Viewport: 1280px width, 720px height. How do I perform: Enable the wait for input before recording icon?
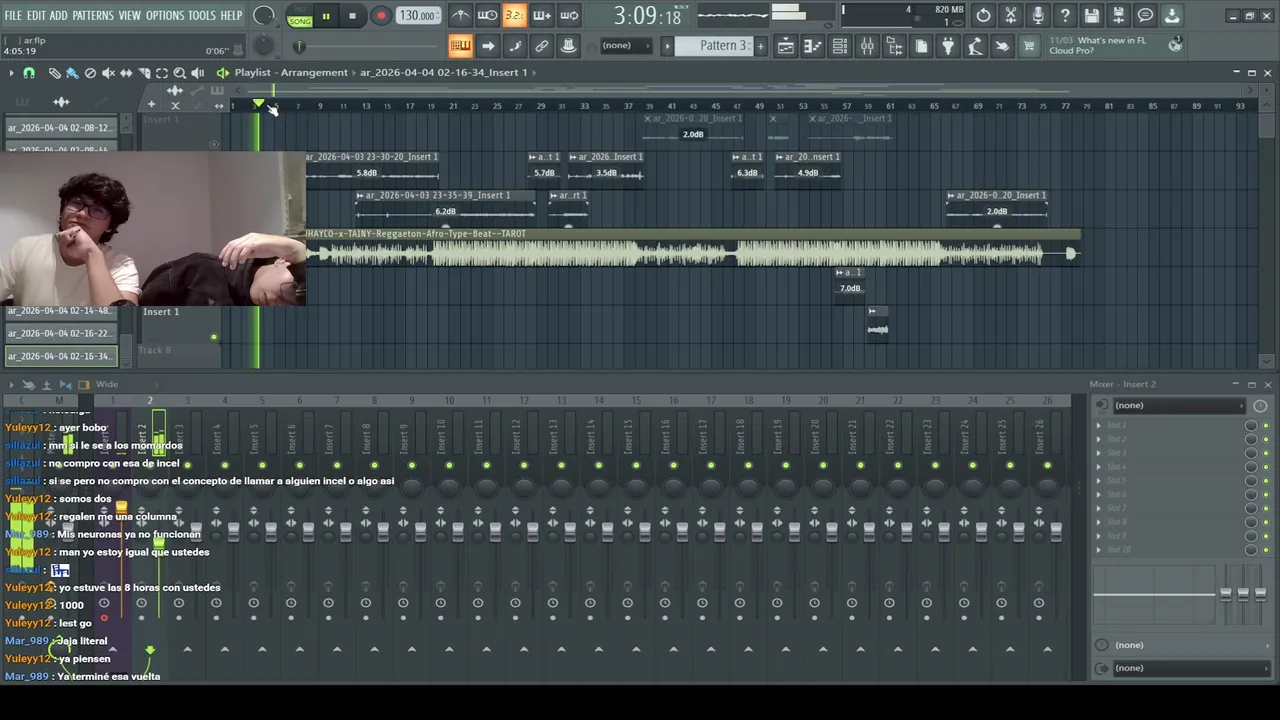[x=487, y=15]
